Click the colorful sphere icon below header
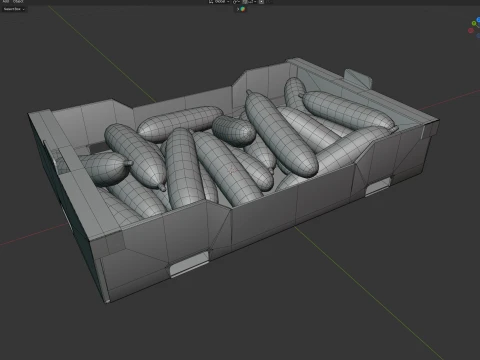Image resolution: width=480 pixels, height=360 pixels. tap(243, 9)
